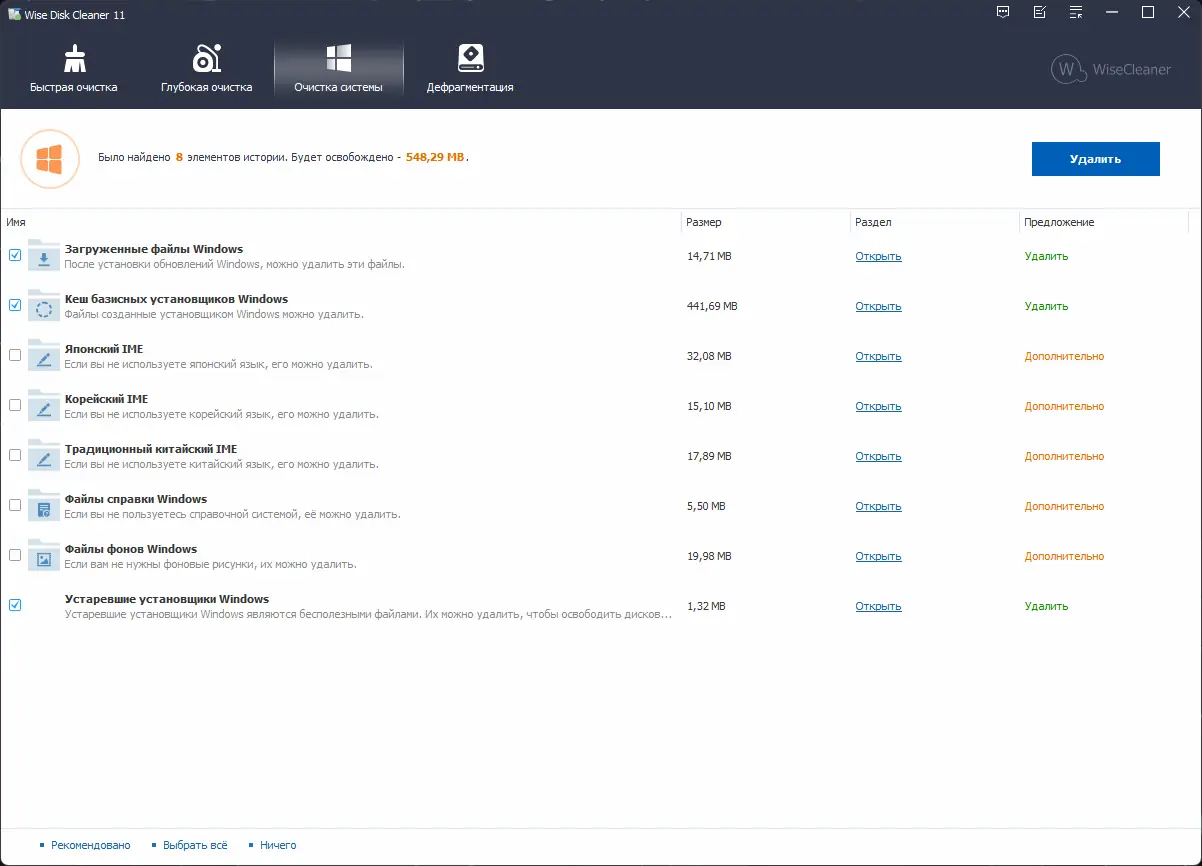1202x866 pixels.
Task: Open Открыть link for Загруженные файлы Windows
Action: pos(878,256)
